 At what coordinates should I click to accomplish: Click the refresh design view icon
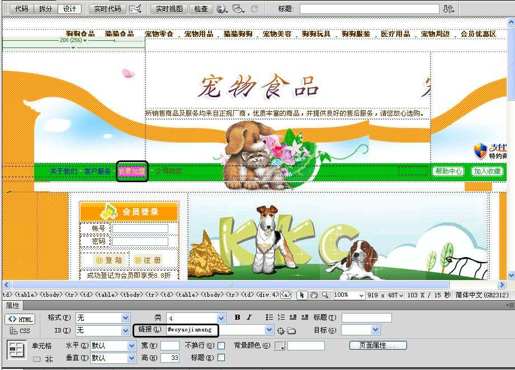tap(254, 9)
